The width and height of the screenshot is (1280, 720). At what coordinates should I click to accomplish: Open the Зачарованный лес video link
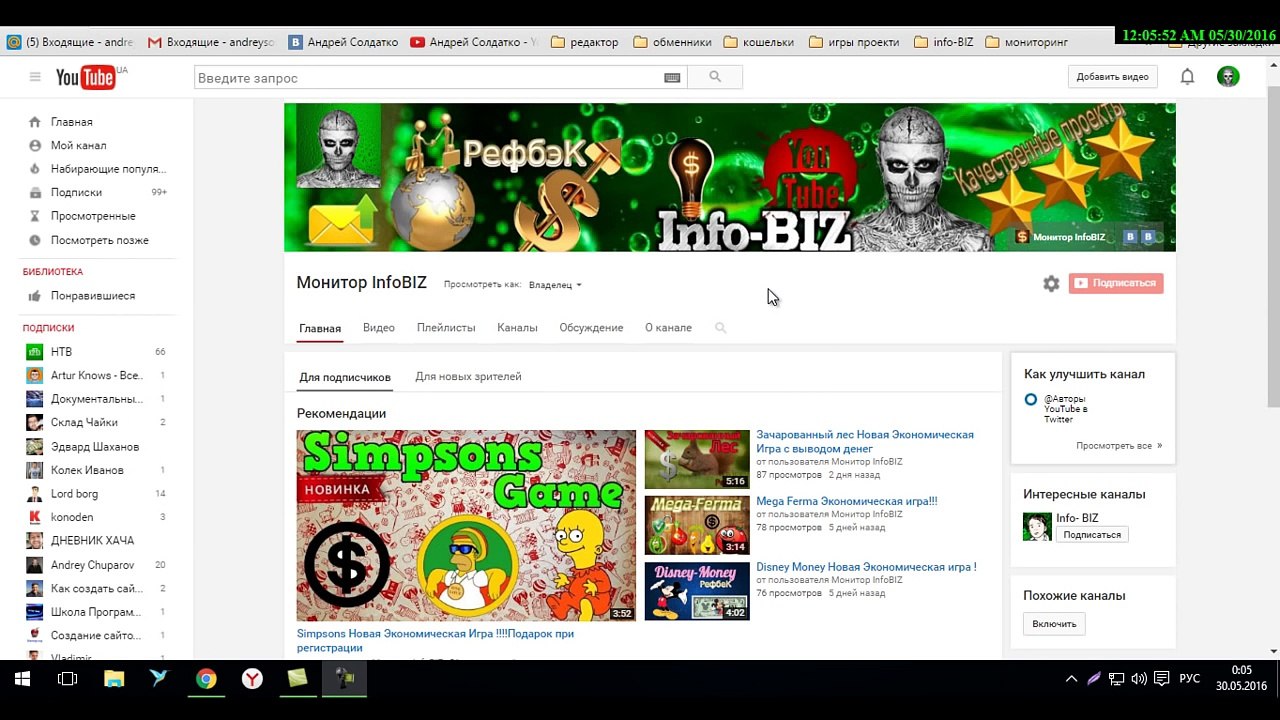pos(865,442)
